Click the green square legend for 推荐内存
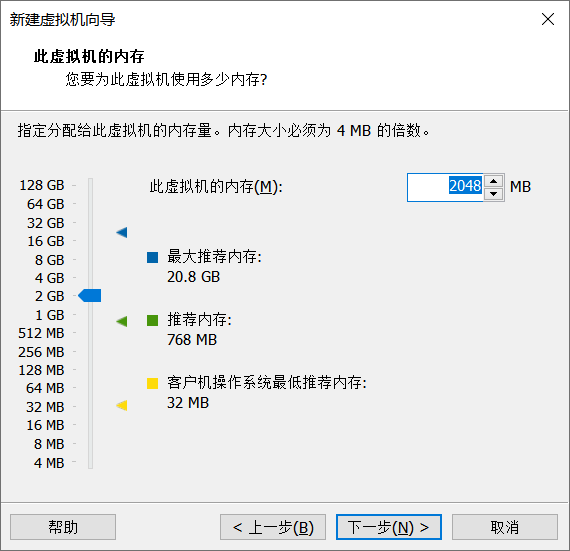Screen dimensions: 570x551 pos(152,320)
